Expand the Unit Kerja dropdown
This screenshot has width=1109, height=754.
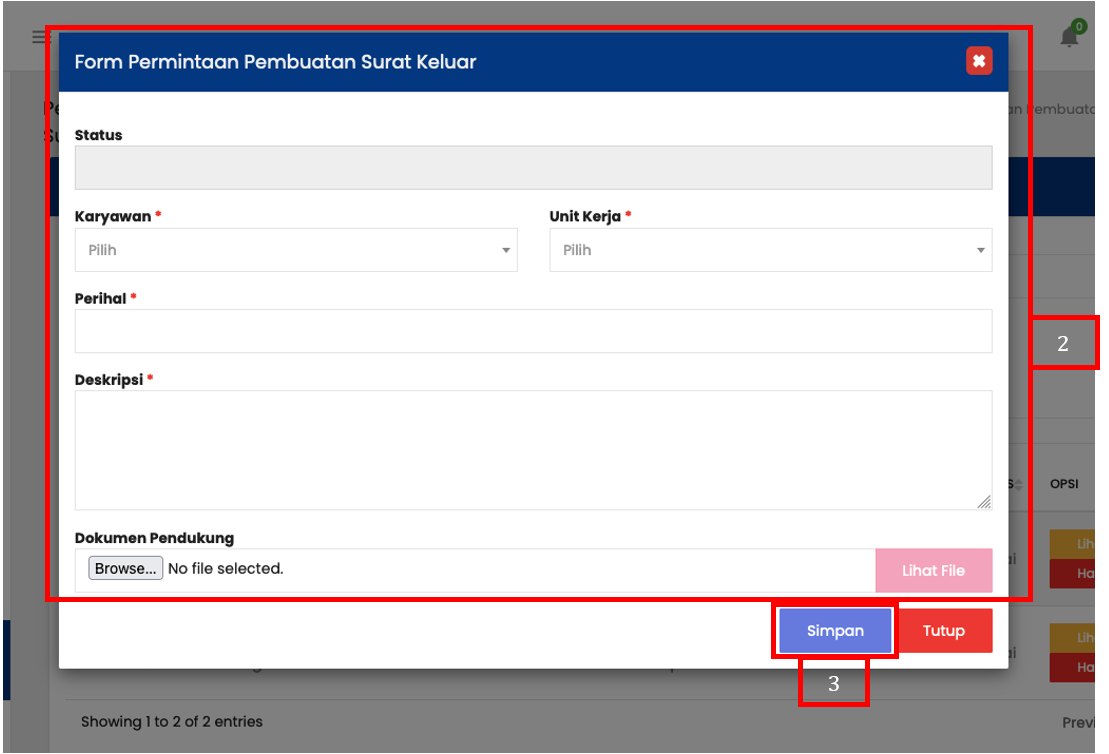[x=770, y=250]
